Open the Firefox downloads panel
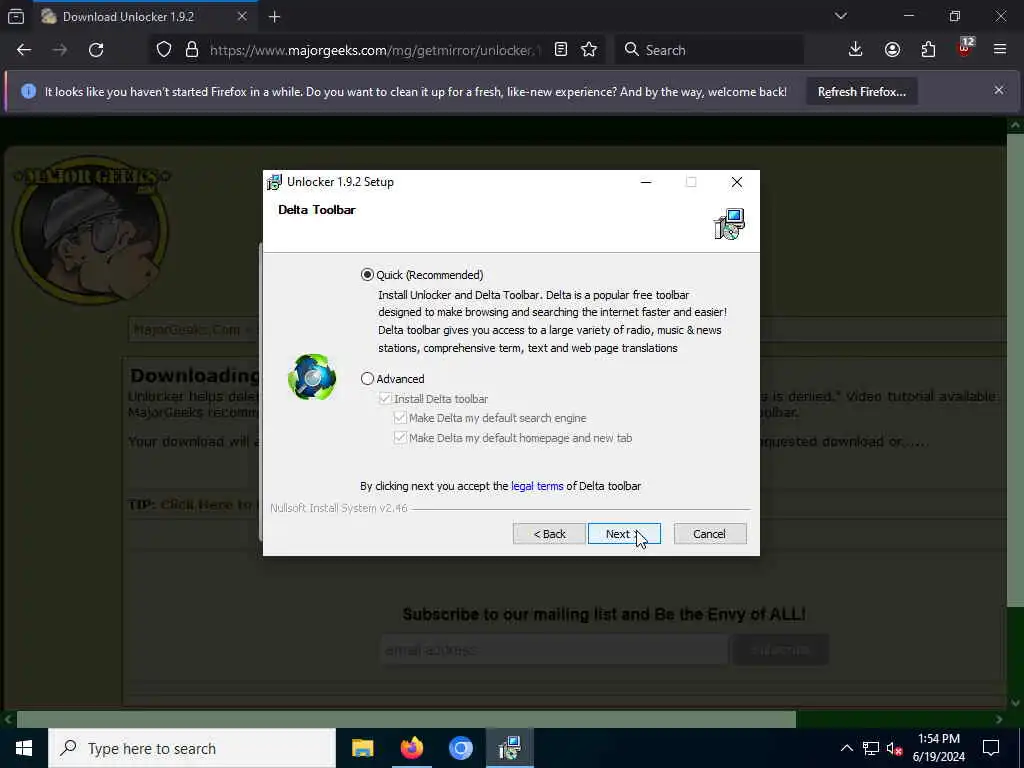Screen dimensions: 1024x768 [x=856, y=50]
